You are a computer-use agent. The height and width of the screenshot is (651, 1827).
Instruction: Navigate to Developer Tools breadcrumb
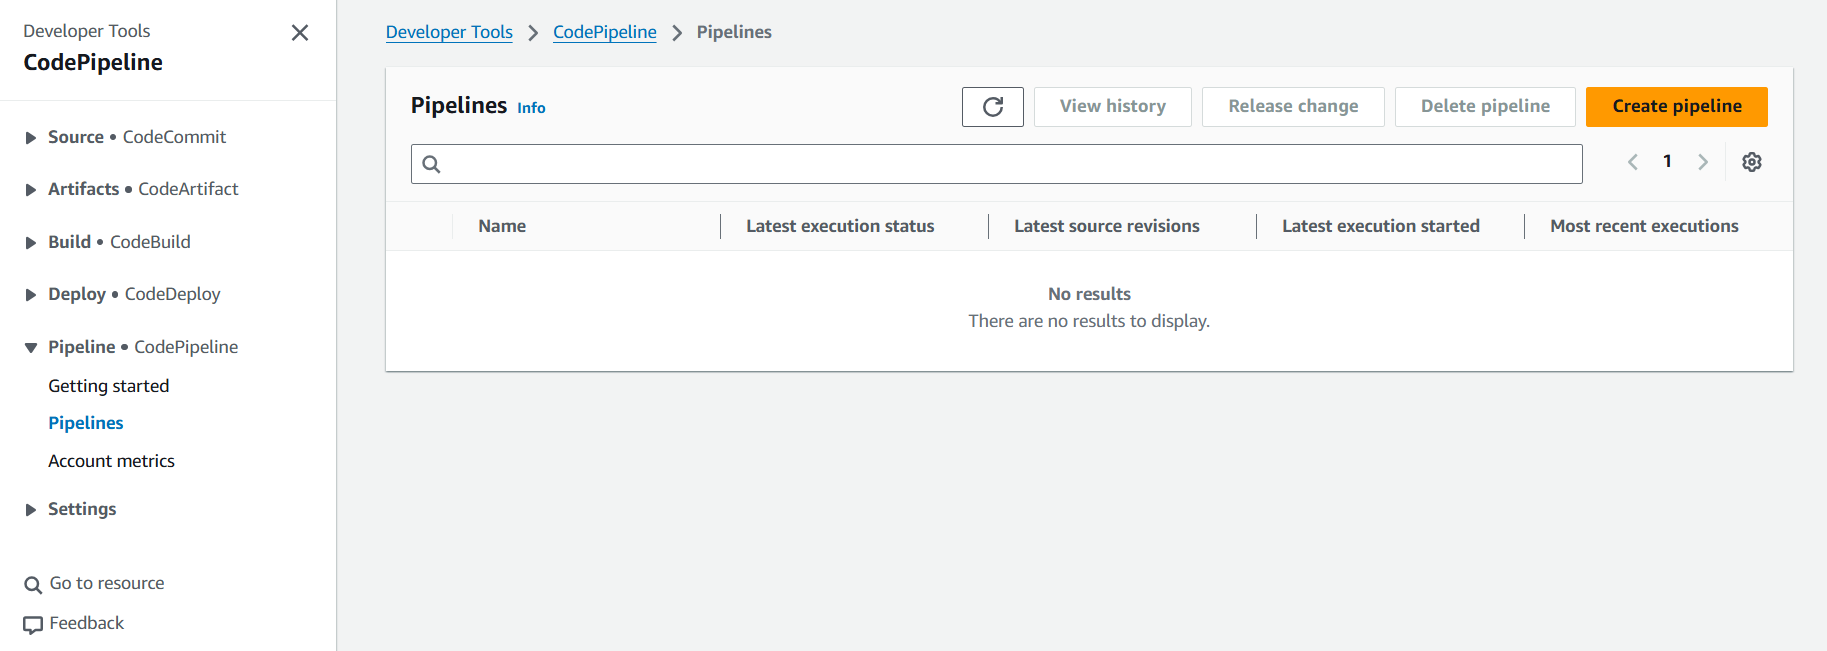tap(449, 32)
